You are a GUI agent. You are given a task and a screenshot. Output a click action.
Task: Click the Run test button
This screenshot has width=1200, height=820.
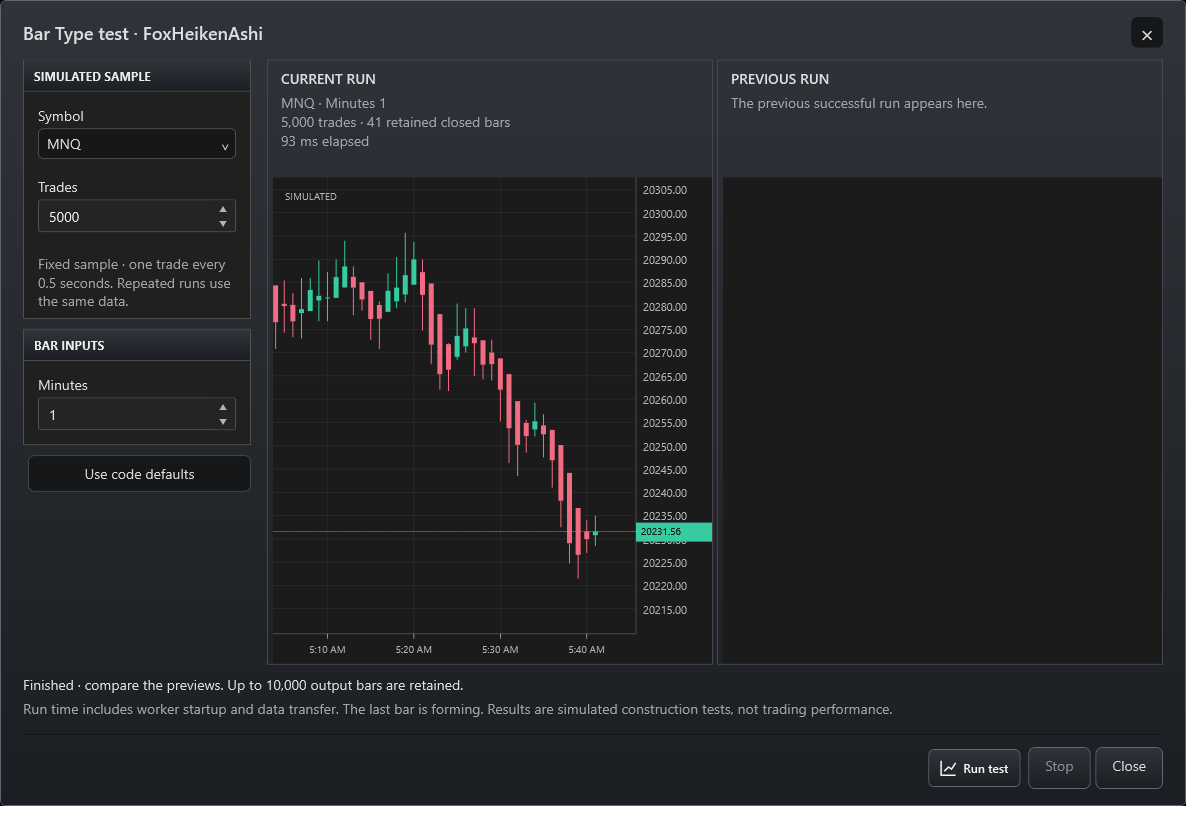tap(974, 768)
